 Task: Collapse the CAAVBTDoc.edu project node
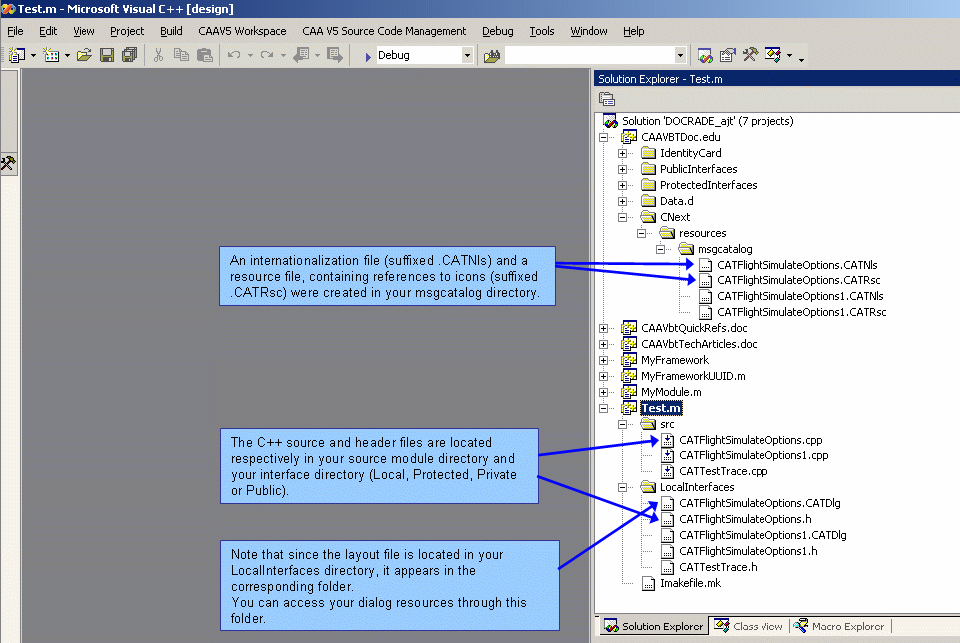coord(604,137)
